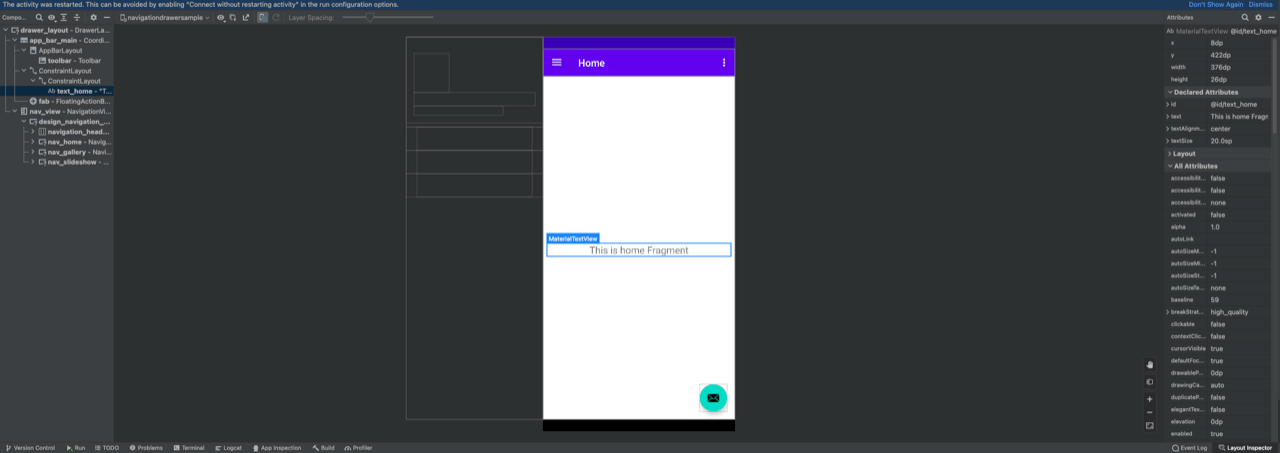Expand the Layout attributes section
Screen dimensions: 1280x453
tap(1170, 154)
